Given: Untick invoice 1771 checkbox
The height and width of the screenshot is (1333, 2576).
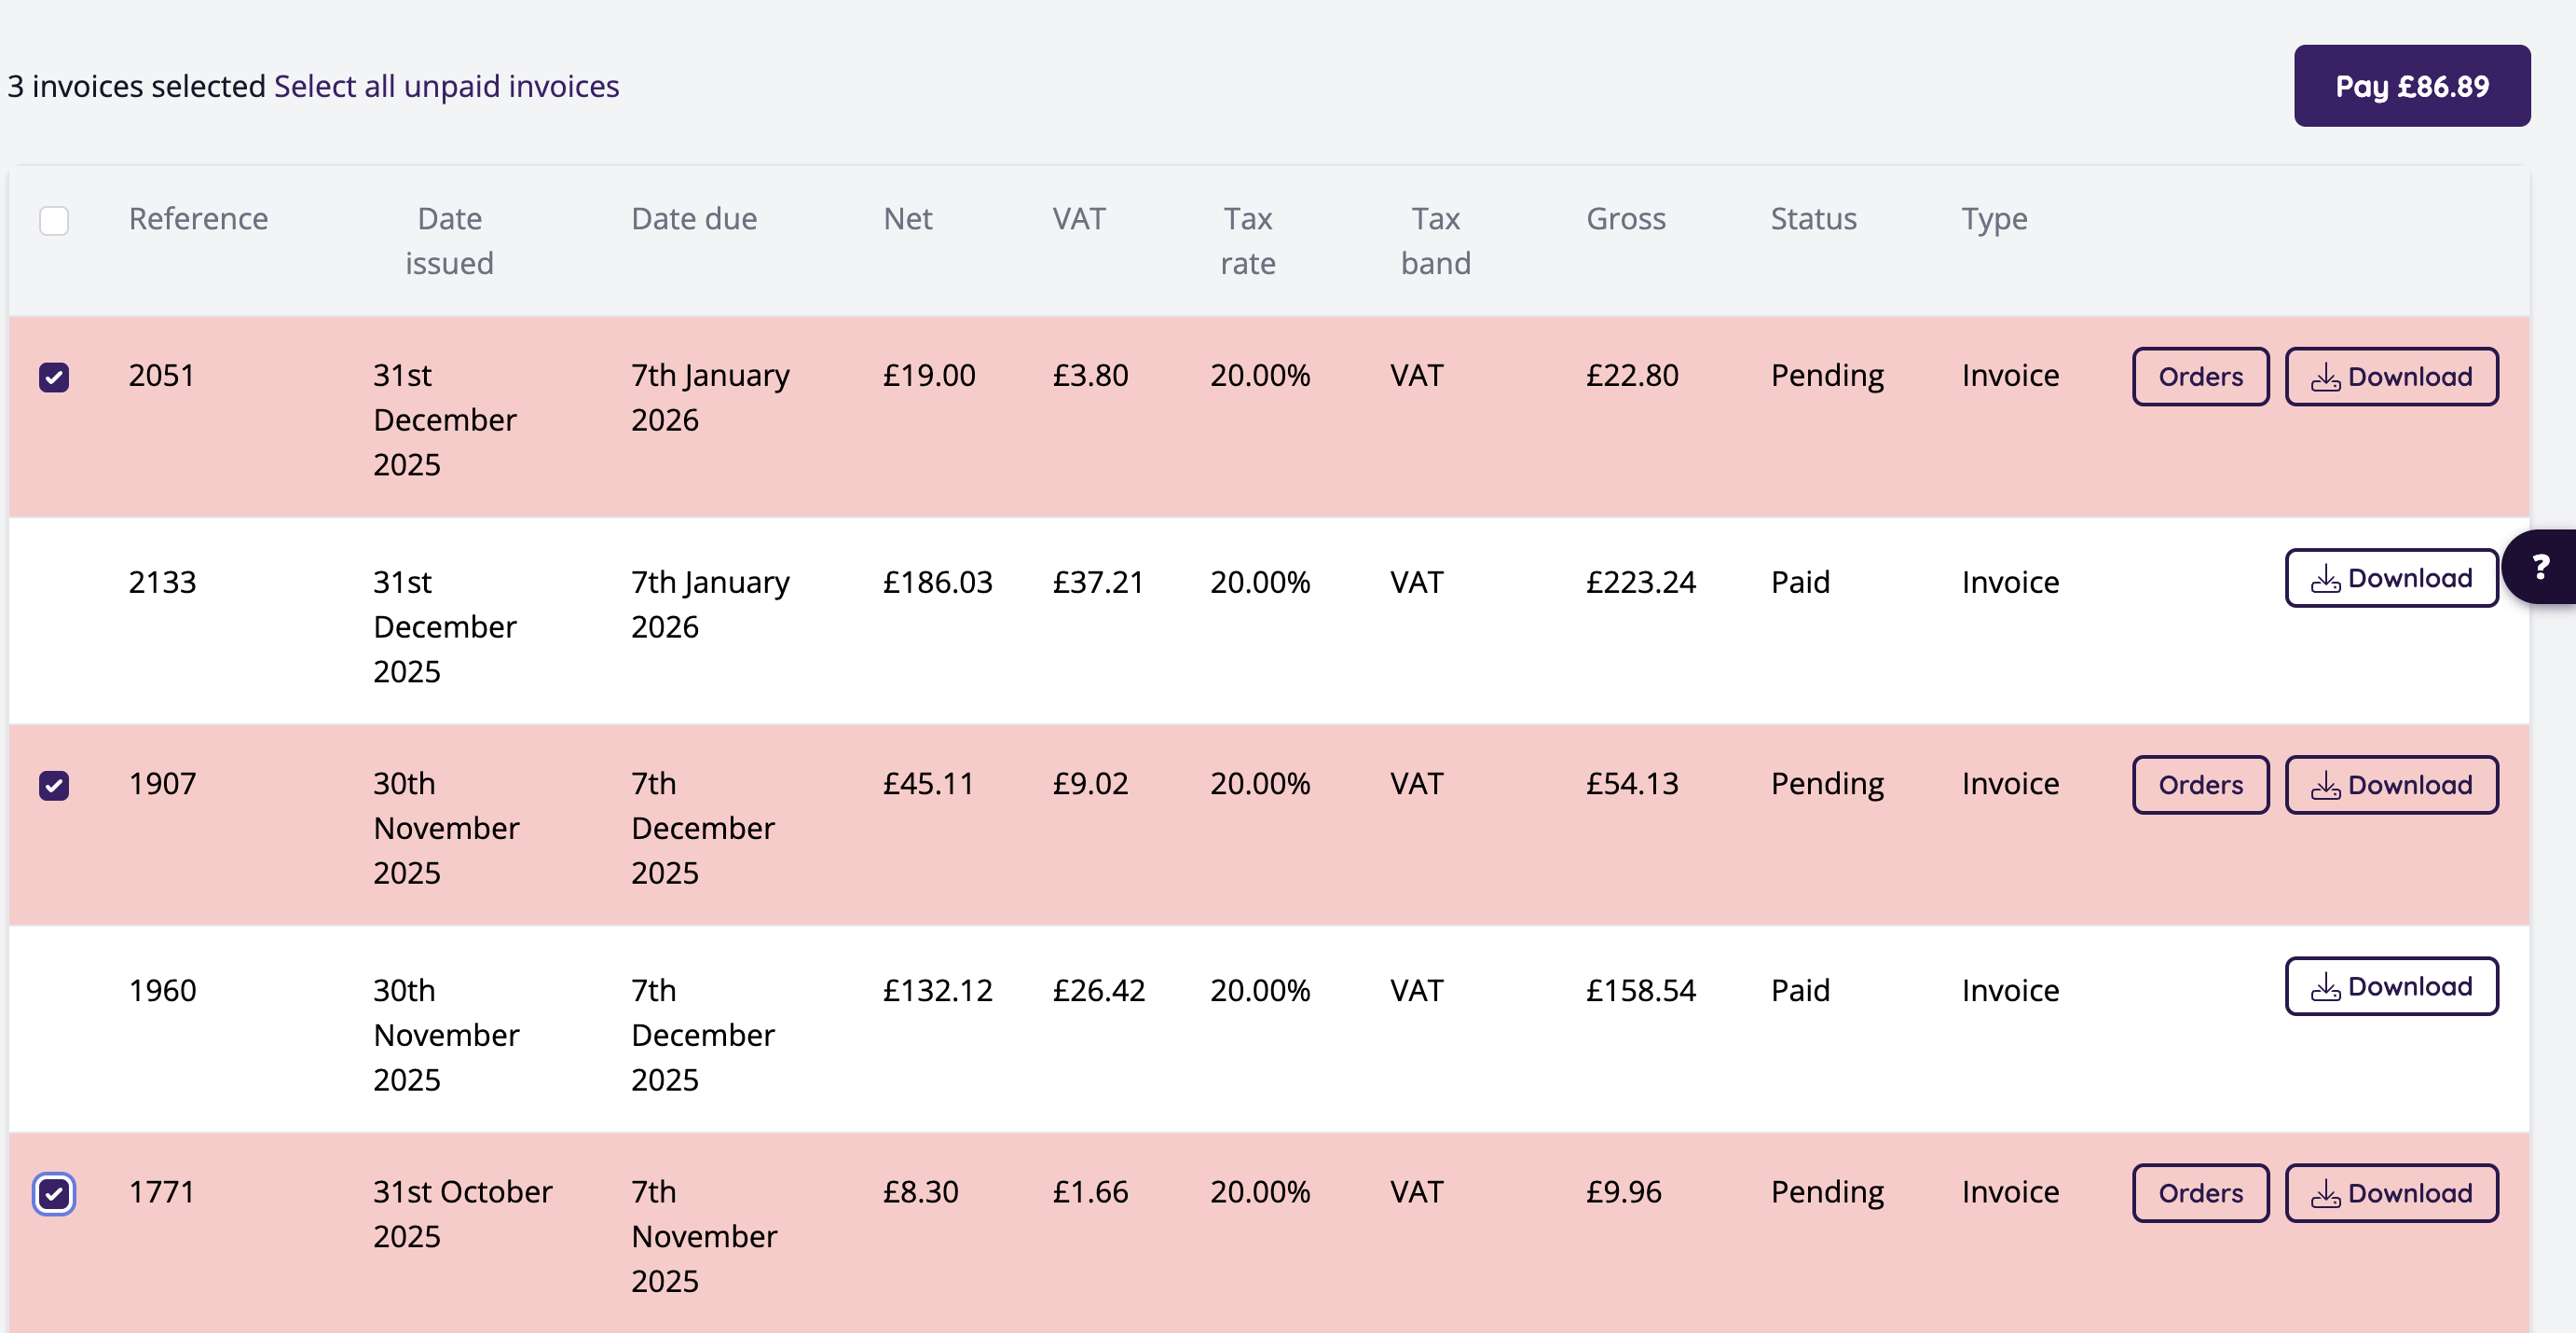Looking at the screenshot, I should pyautogui.click(x=54, y=1193).
